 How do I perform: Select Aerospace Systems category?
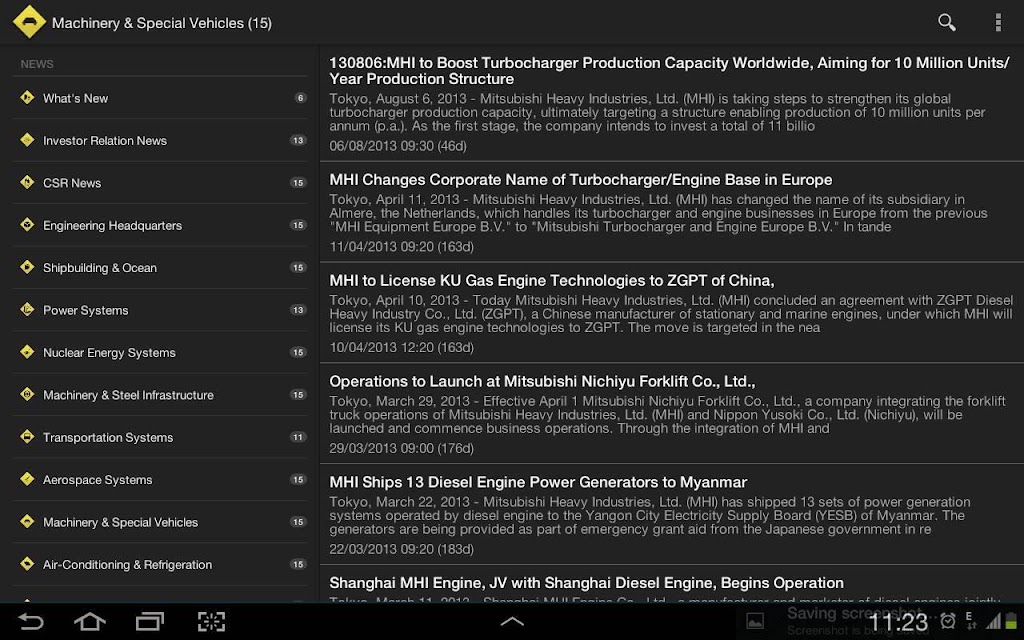(x=160, y=480)
